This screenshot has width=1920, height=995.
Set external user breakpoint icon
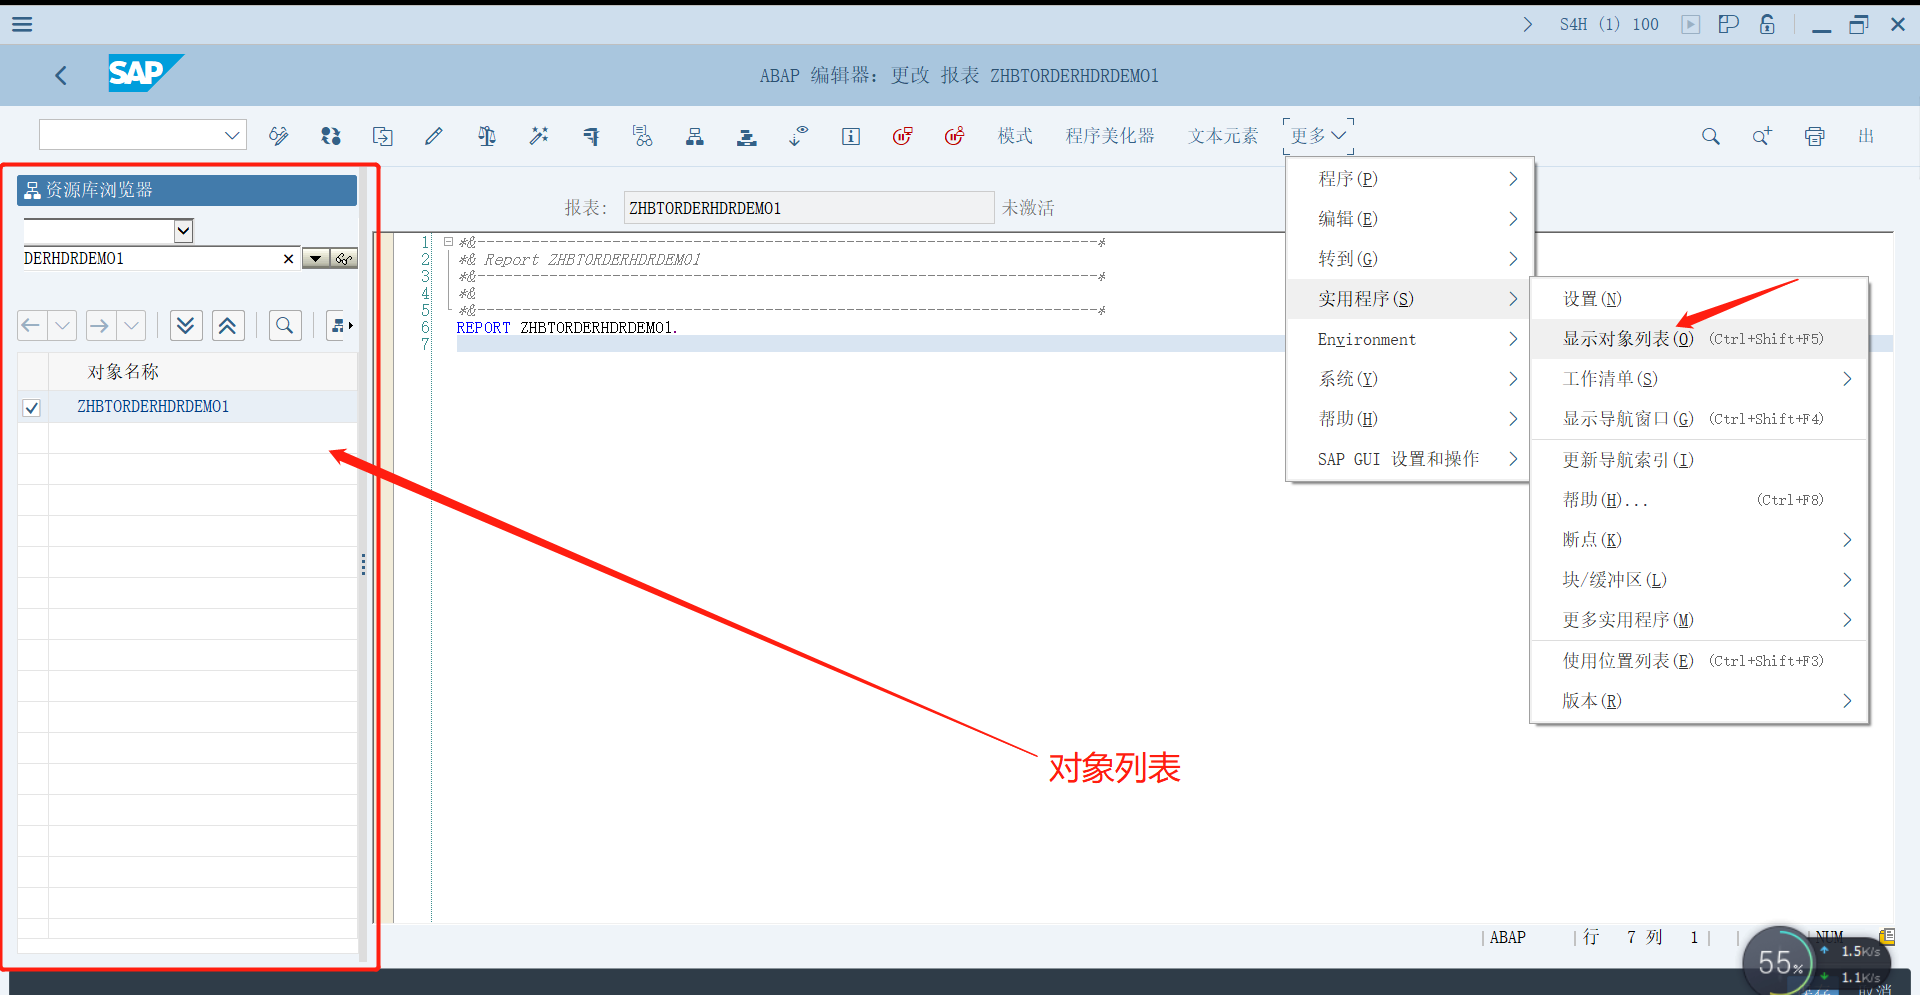click(955, 136)
